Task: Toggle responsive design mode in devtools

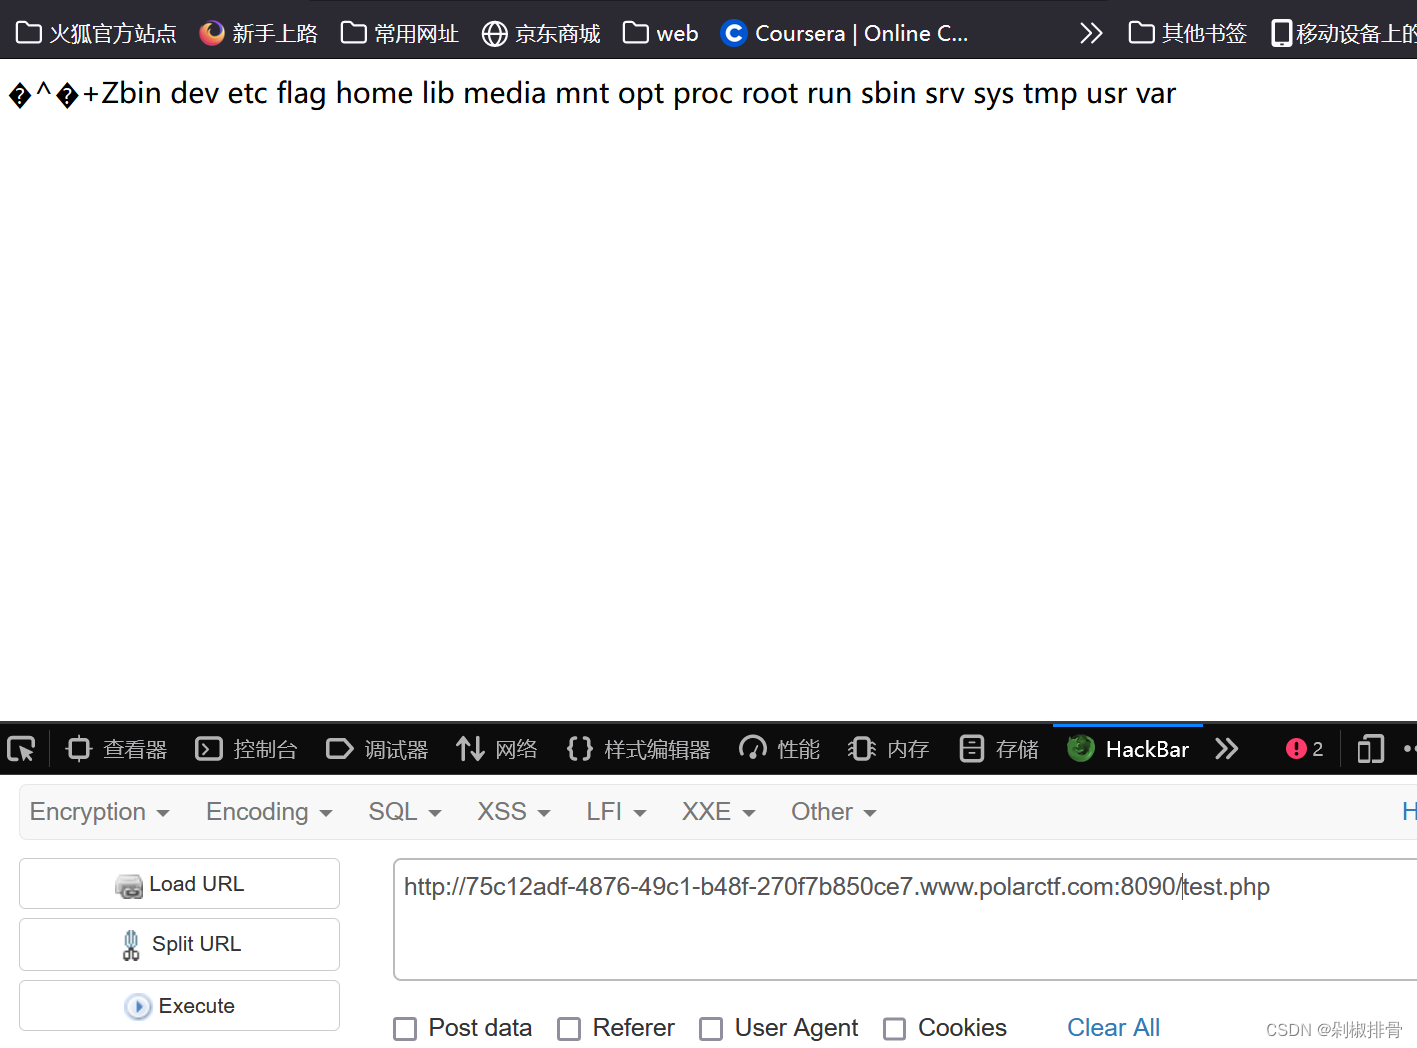Action: tap(1369, 748)
